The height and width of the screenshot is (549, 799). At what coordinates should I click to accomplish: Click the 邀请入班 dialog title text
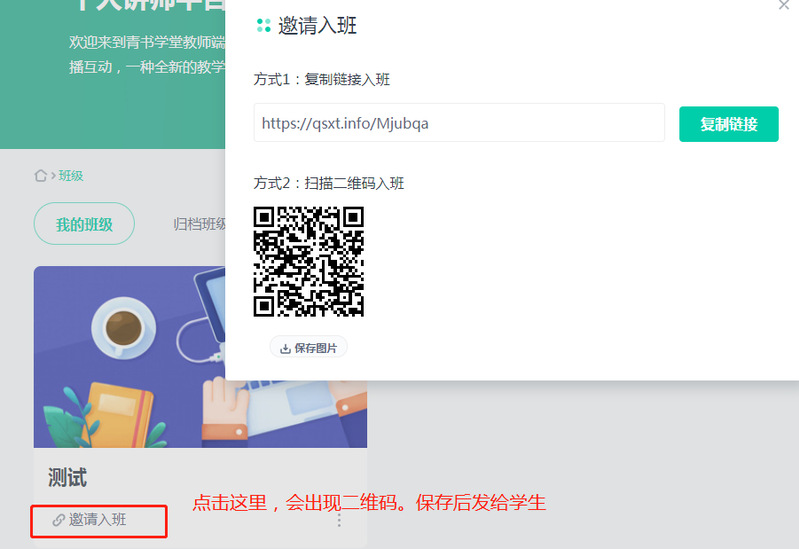[318, 26]
